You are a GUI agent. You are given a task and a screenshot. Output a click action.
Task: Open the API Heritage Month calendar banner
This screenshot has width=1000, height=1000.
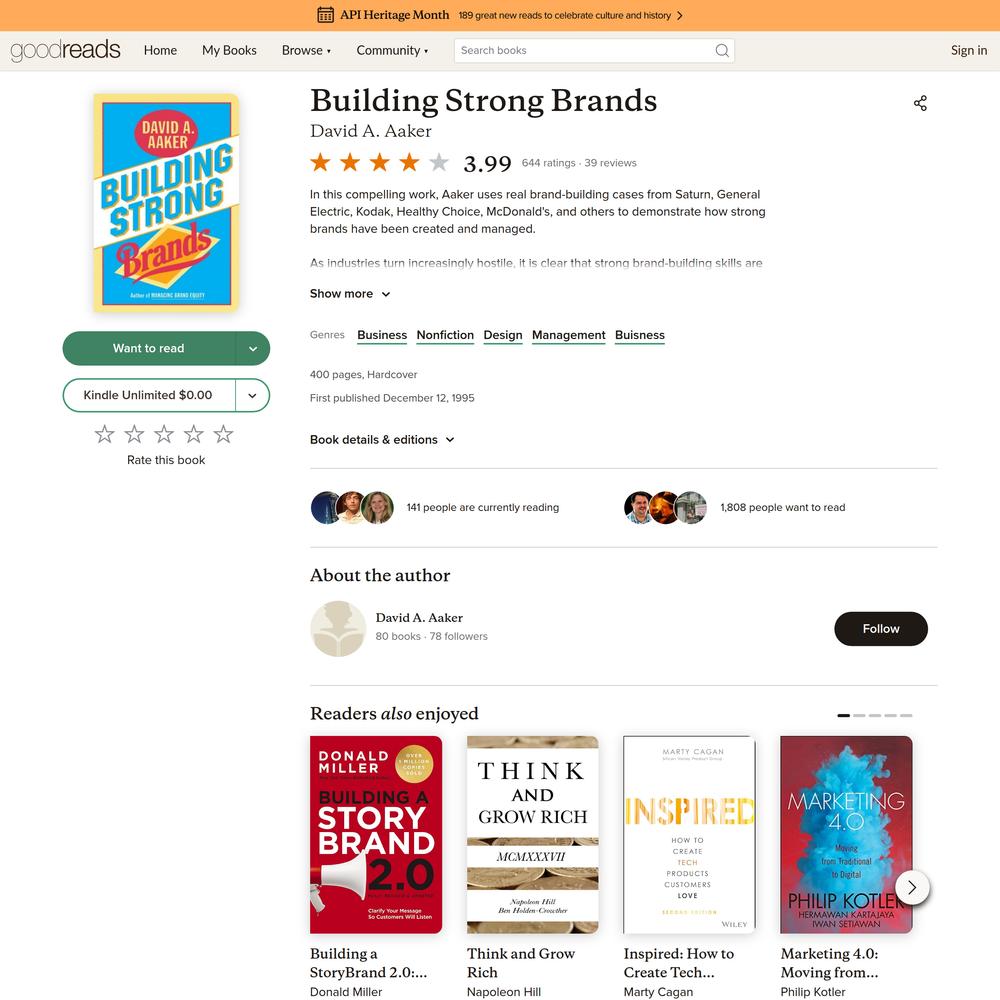pos(499,15)
